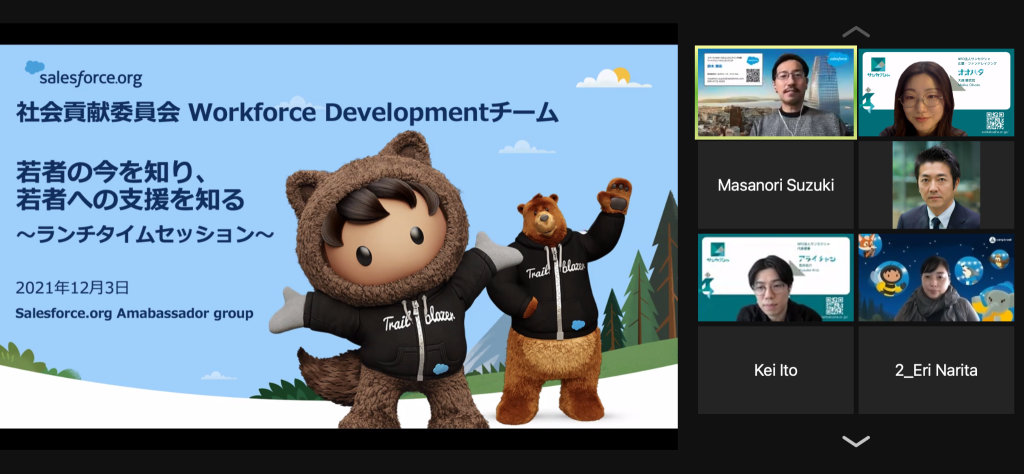1024x474 pixels.
Task: Open Kei Ito participant tile
Action: click(776, 370)
